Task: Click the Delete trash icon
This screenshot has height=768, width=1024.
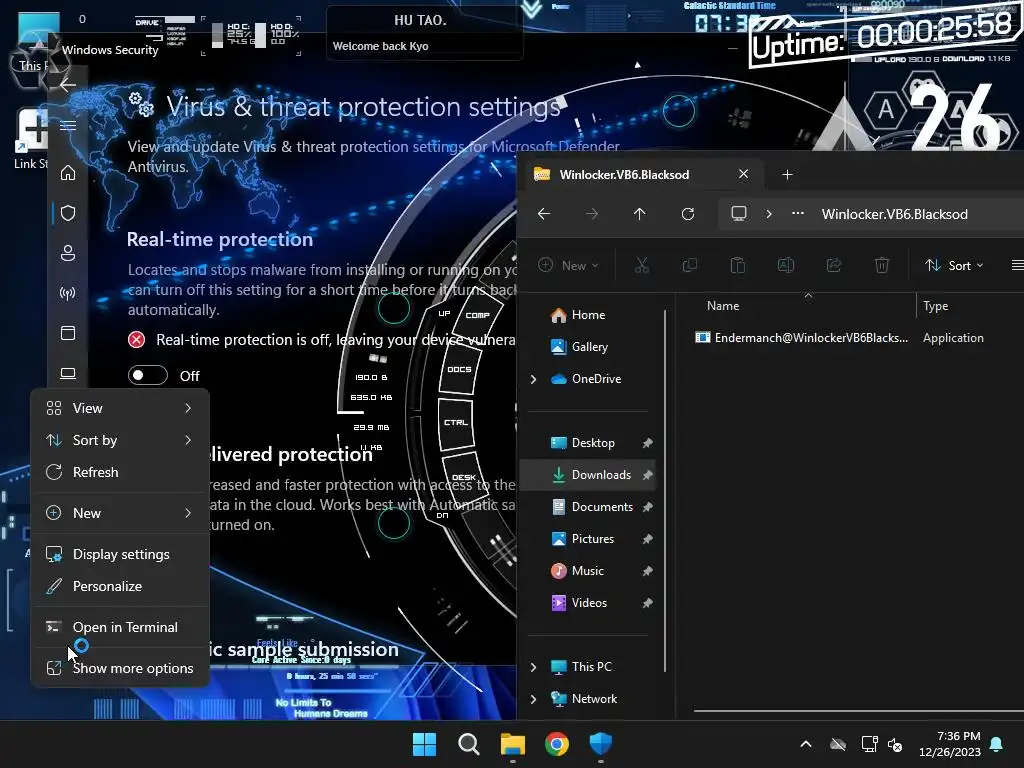Action: 882,265
